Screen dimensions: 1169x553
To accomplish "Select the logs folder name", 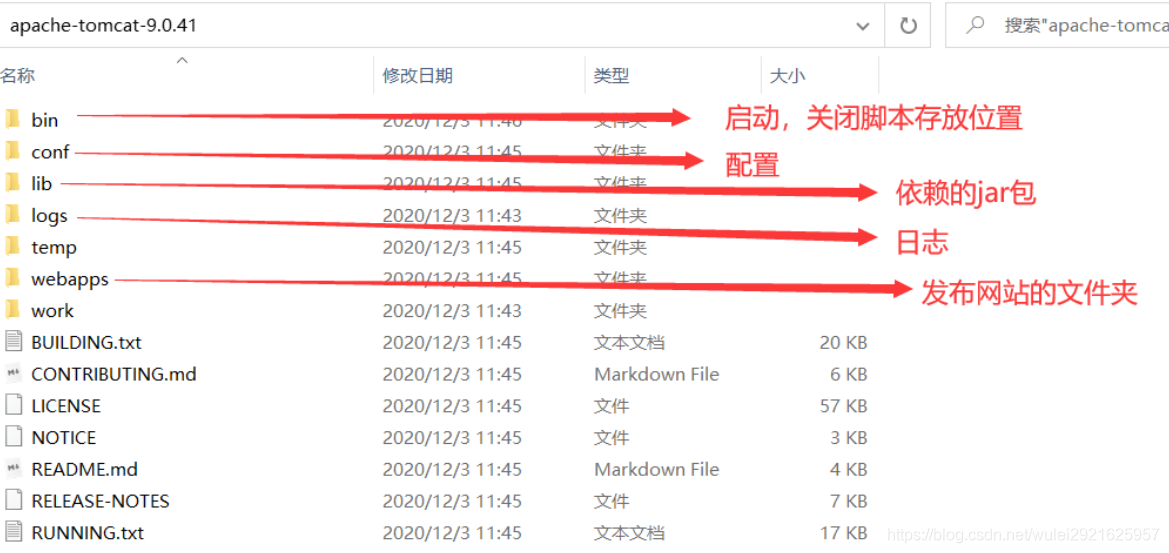I will pyautogui.click(x=49, y=216).
